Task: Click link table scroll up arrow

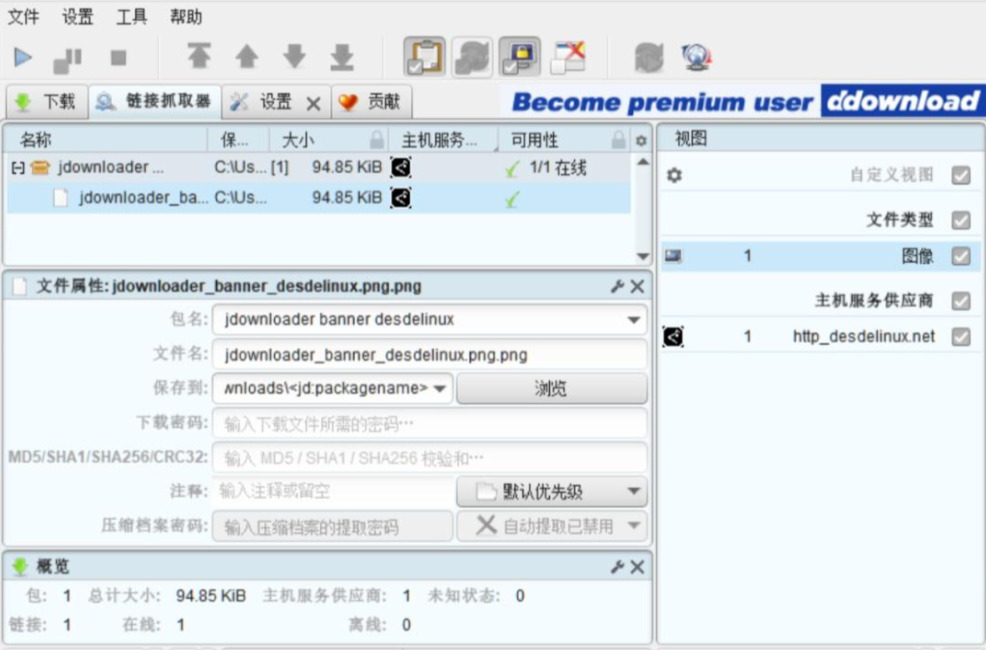Action: 643,162
